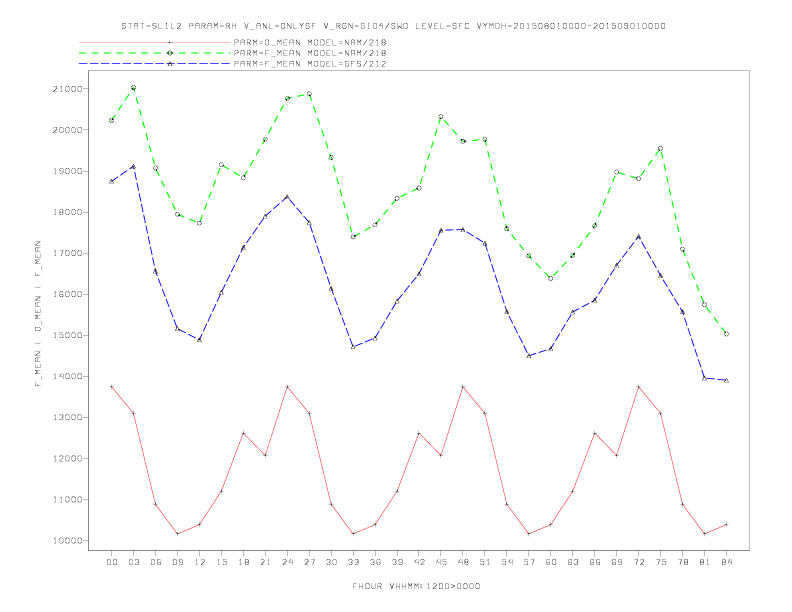This screenshot has width=792, height=612.
Task: Click the 21 forecast hour tick label
Action: point(265,562)
